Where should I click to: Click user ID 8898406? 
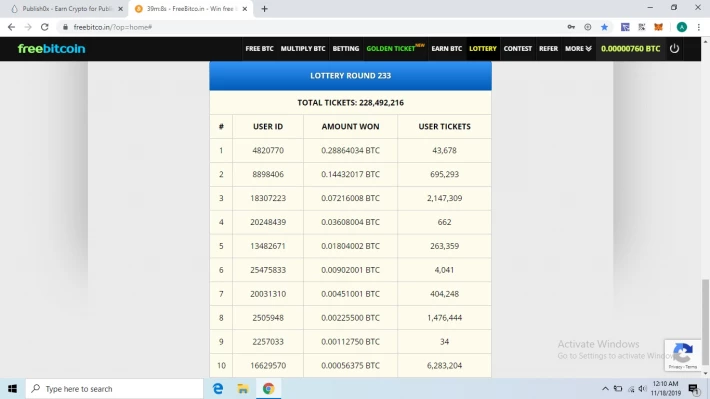coord(268,174)
